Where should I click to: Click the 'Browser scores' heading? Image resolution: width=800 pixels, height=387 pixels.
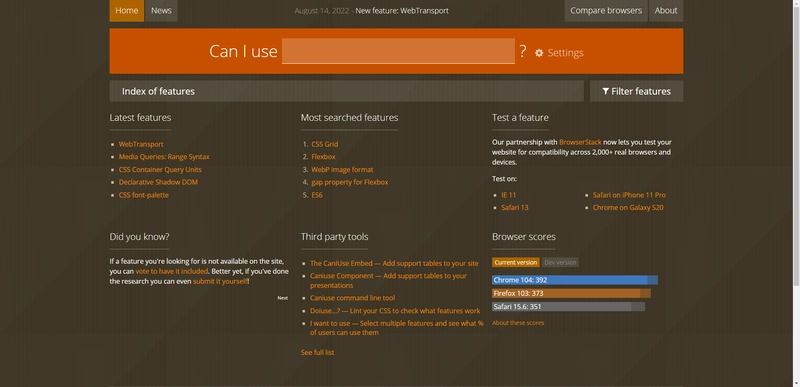[524, 237]
